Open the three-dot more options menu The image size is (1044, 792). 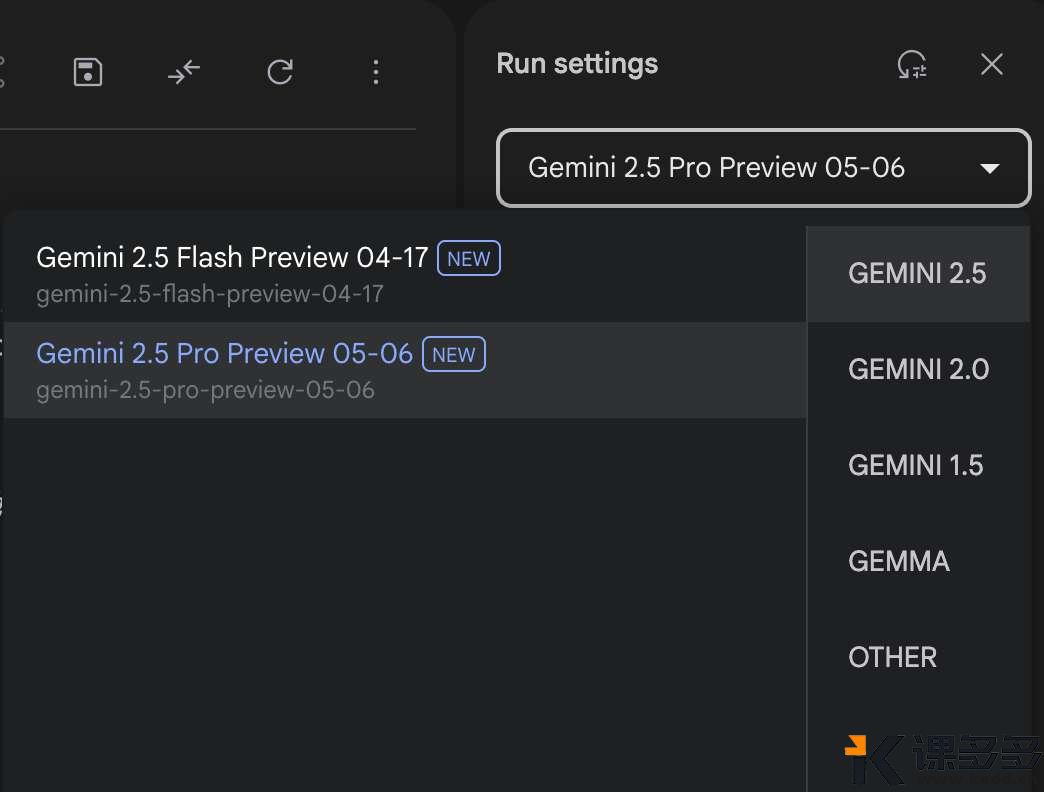click(376, 72)
